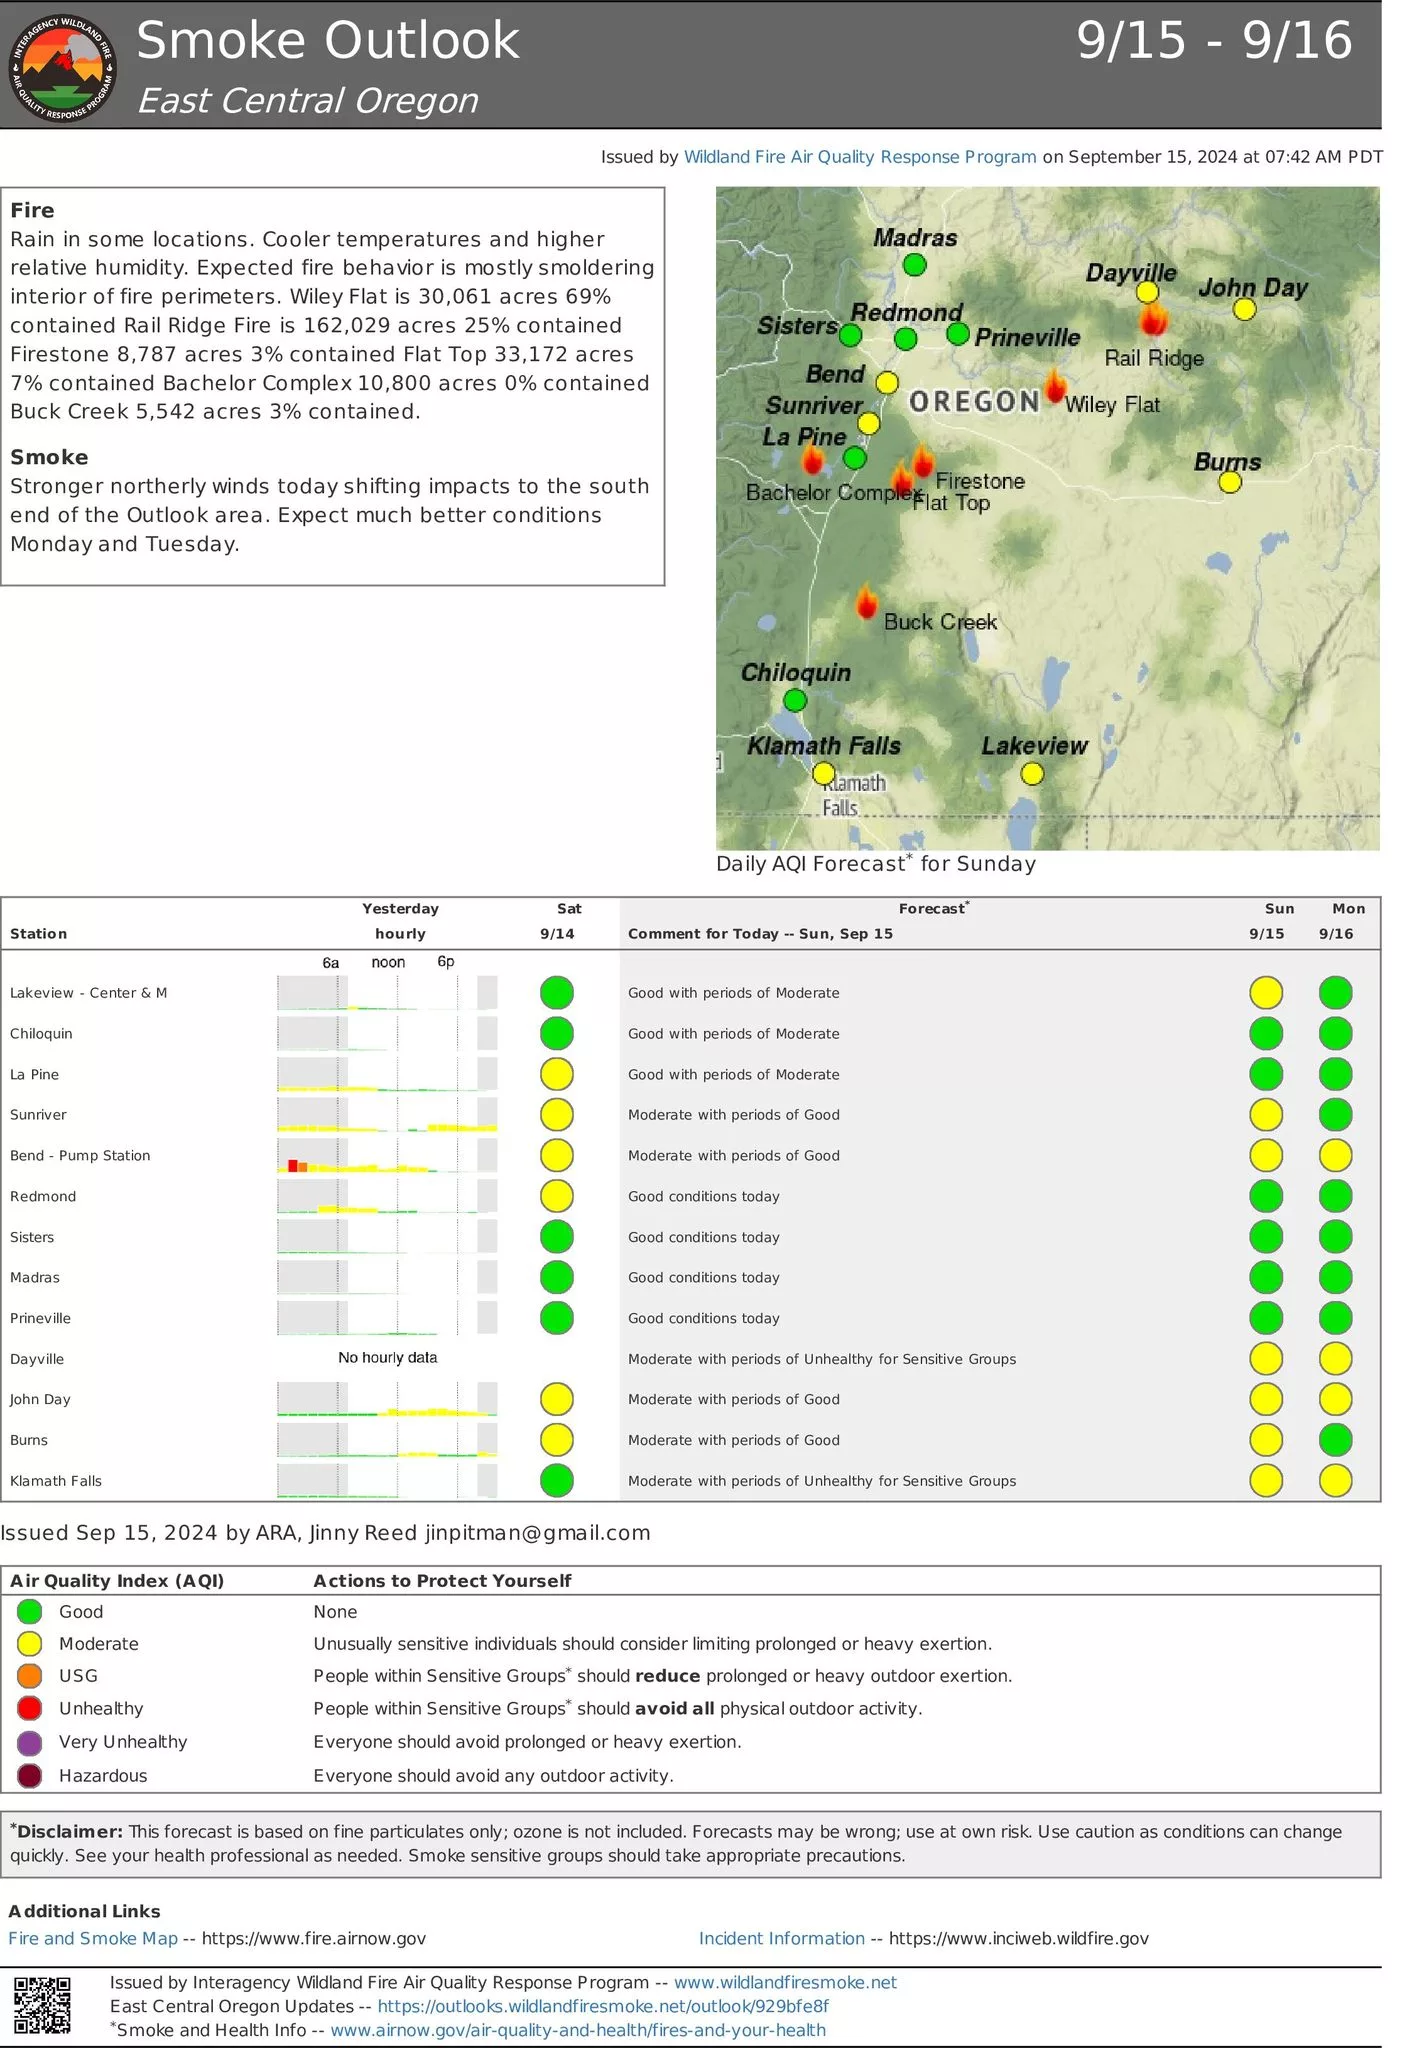Select the John Day yellow marker on map
This screenshot has height=2048, width=1407.
pyautogui.click(x=1244, y=309)
